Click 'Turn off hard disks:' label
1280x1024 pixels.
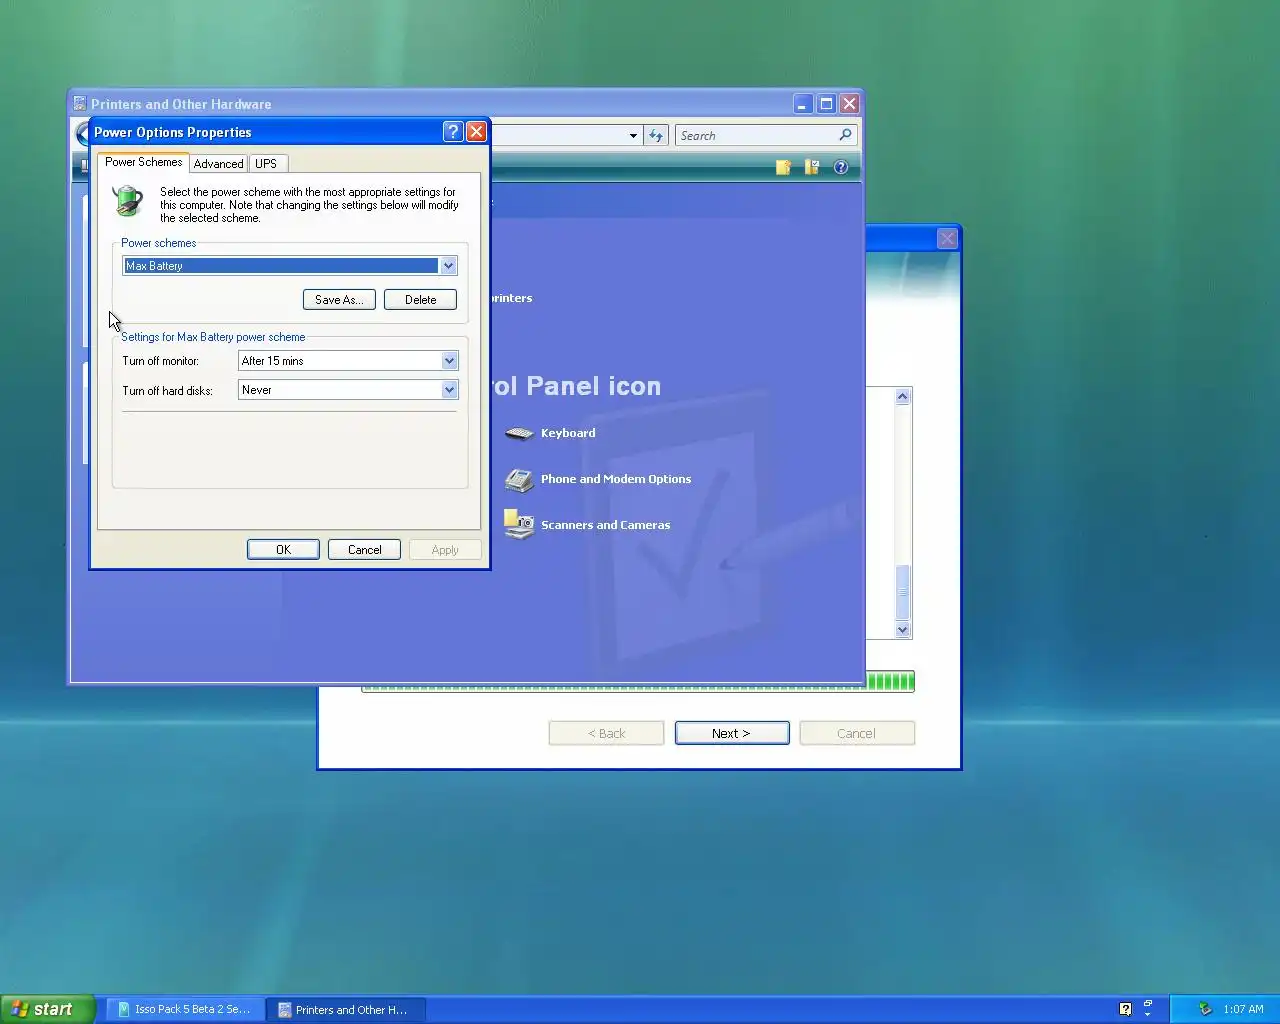167,391
